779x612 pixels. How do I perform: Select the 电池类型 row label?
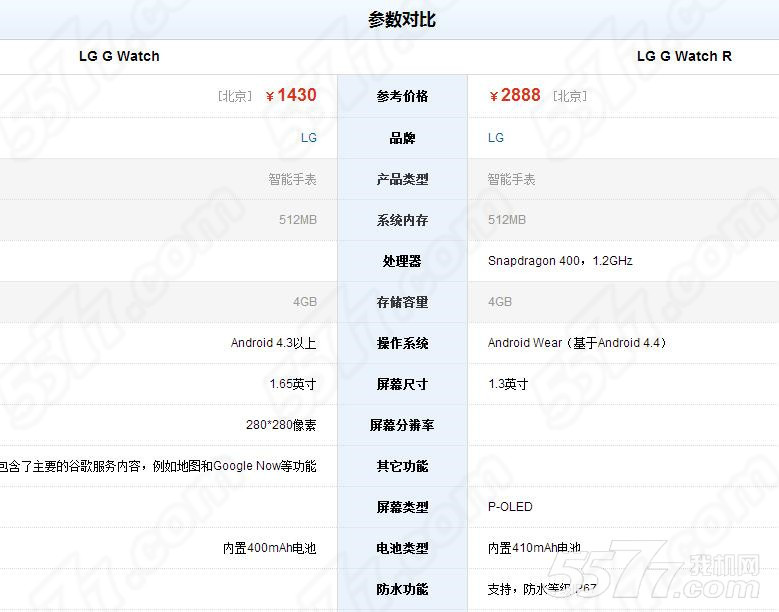(402, 548)
